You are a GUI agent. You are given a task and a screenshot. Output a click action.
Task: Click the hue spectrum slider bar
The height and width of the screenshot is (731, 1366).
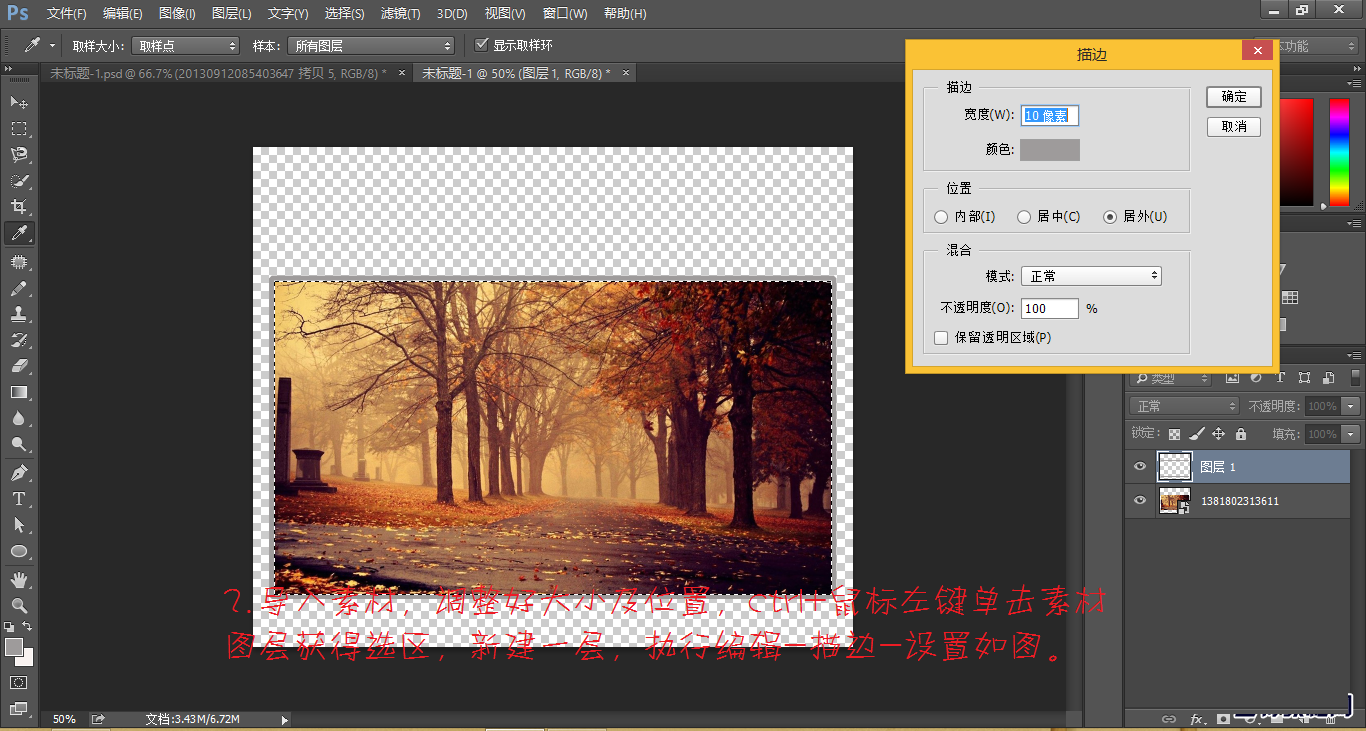1338,152
